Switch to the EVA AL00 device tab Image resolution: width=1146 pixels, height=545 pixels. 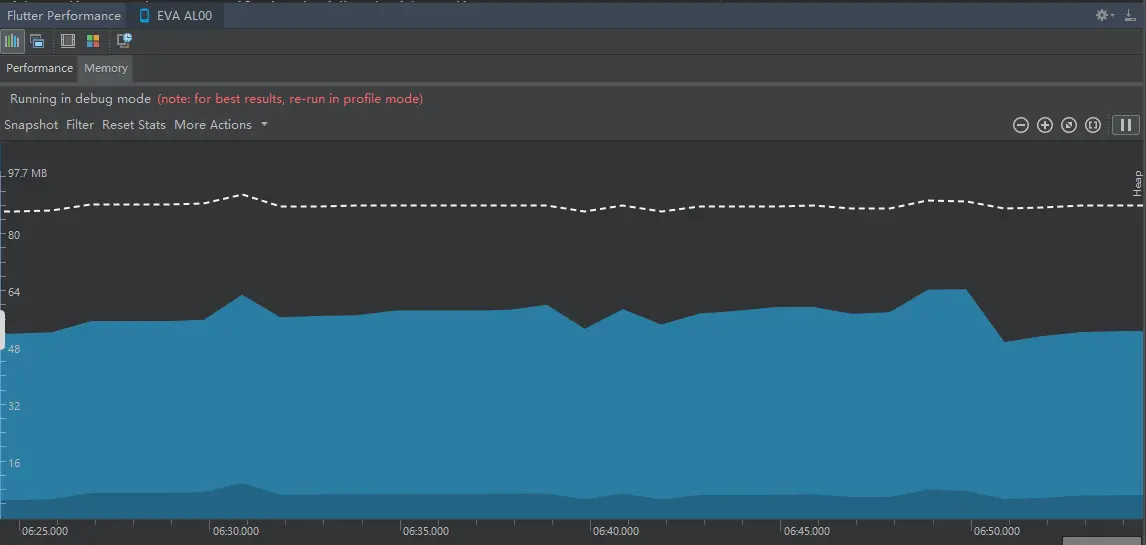(175, 15)
